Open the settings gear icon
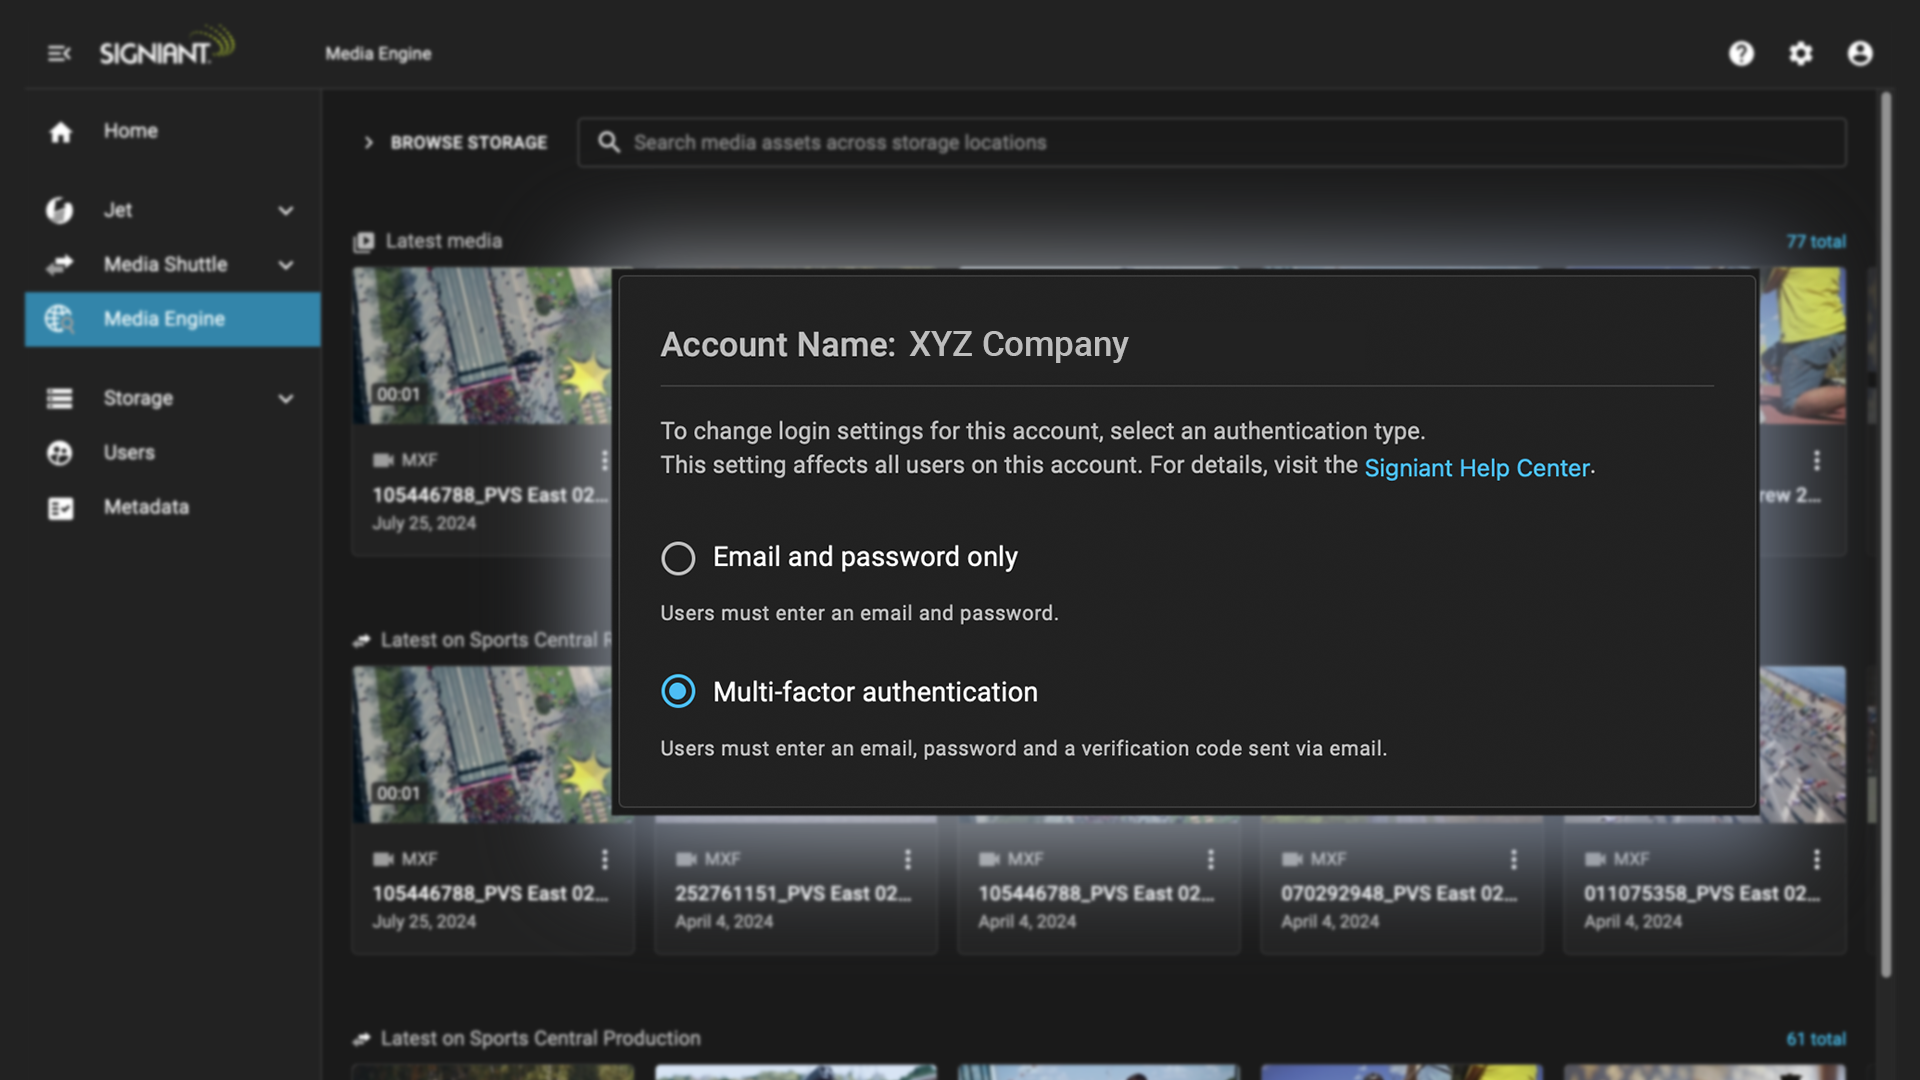 click(1800, 54)
